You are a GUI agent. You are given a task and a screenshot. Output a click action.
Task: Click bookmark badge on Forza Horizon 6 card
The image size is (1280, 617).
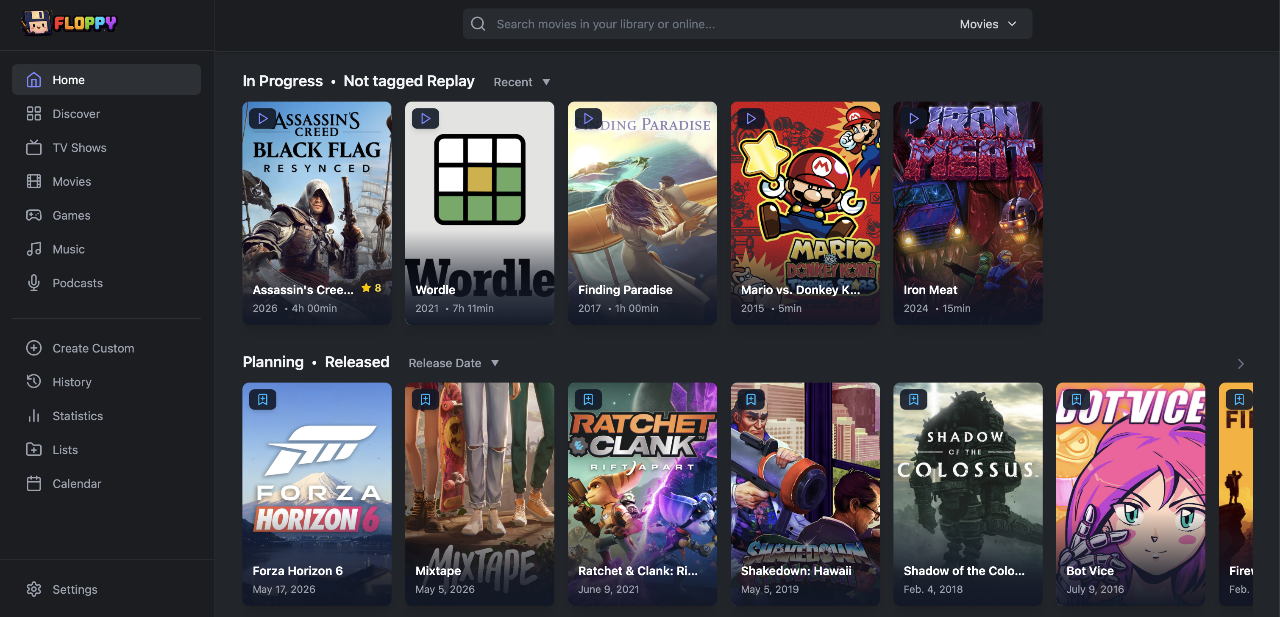point(262,400)
